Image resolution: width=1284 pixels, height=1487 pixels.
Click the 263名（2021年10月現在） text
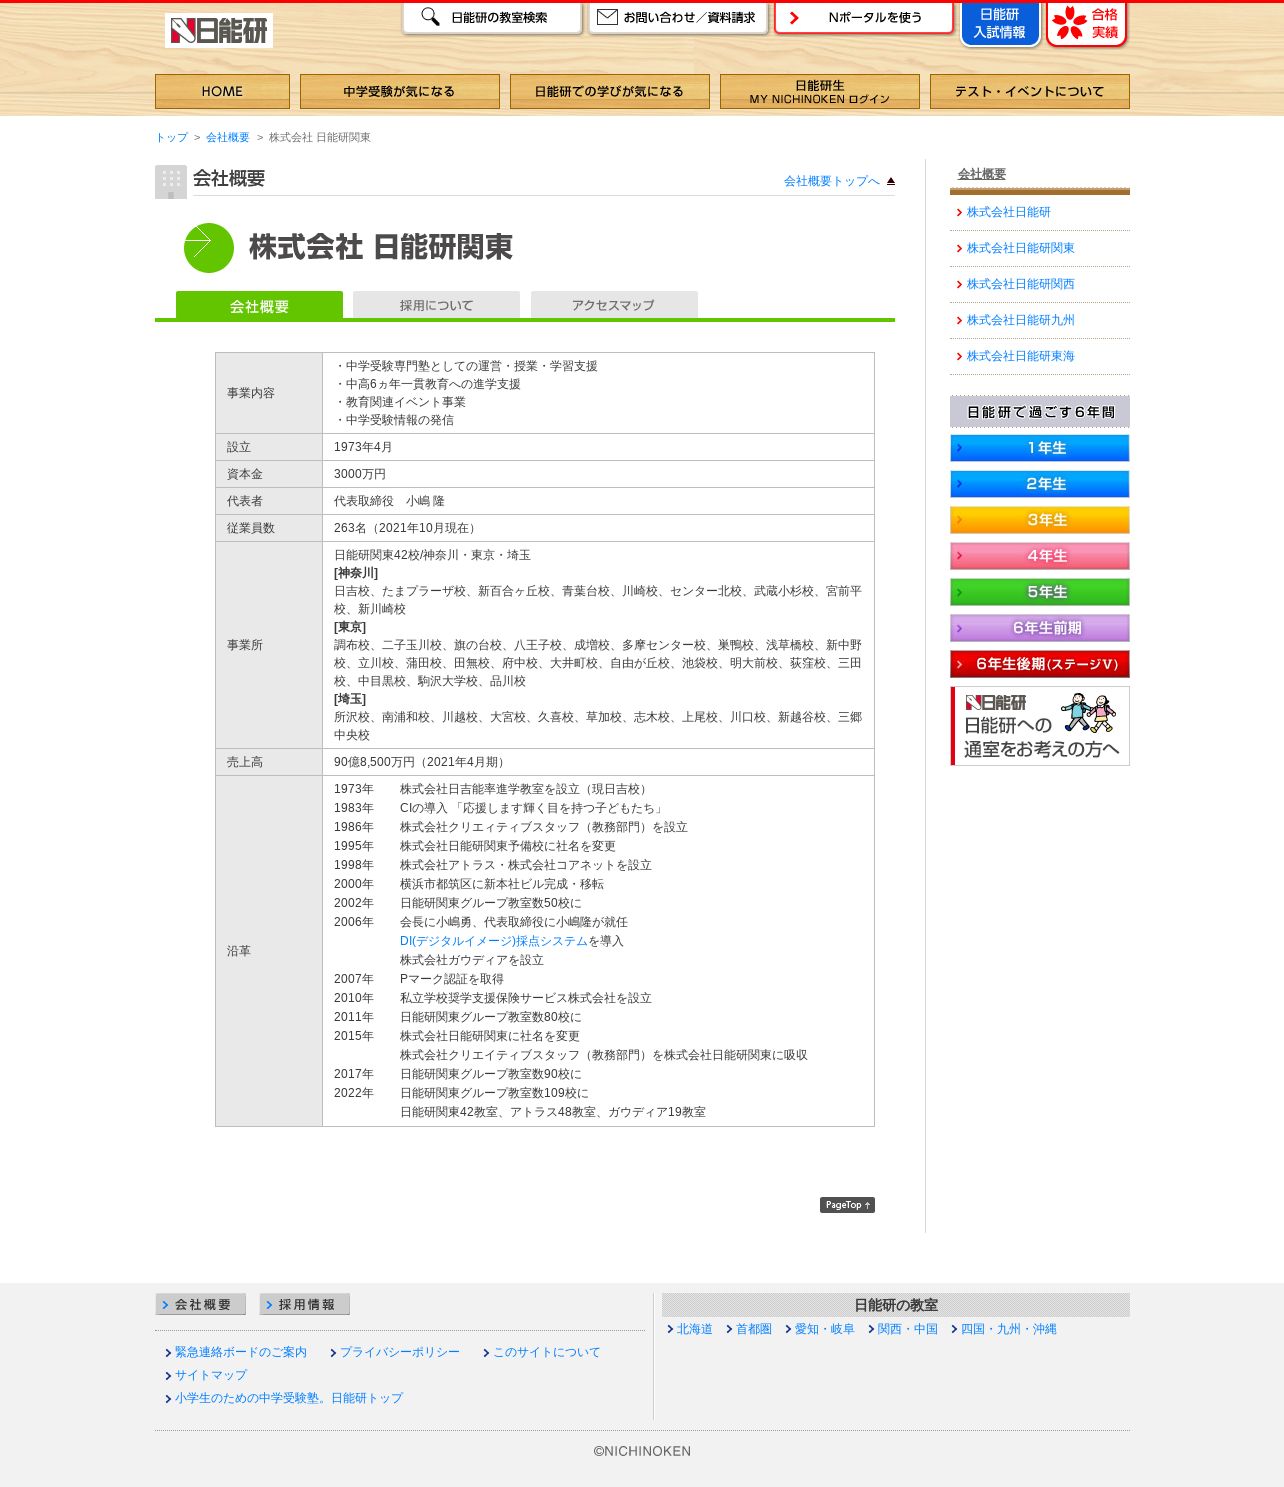tap(407, 528)
